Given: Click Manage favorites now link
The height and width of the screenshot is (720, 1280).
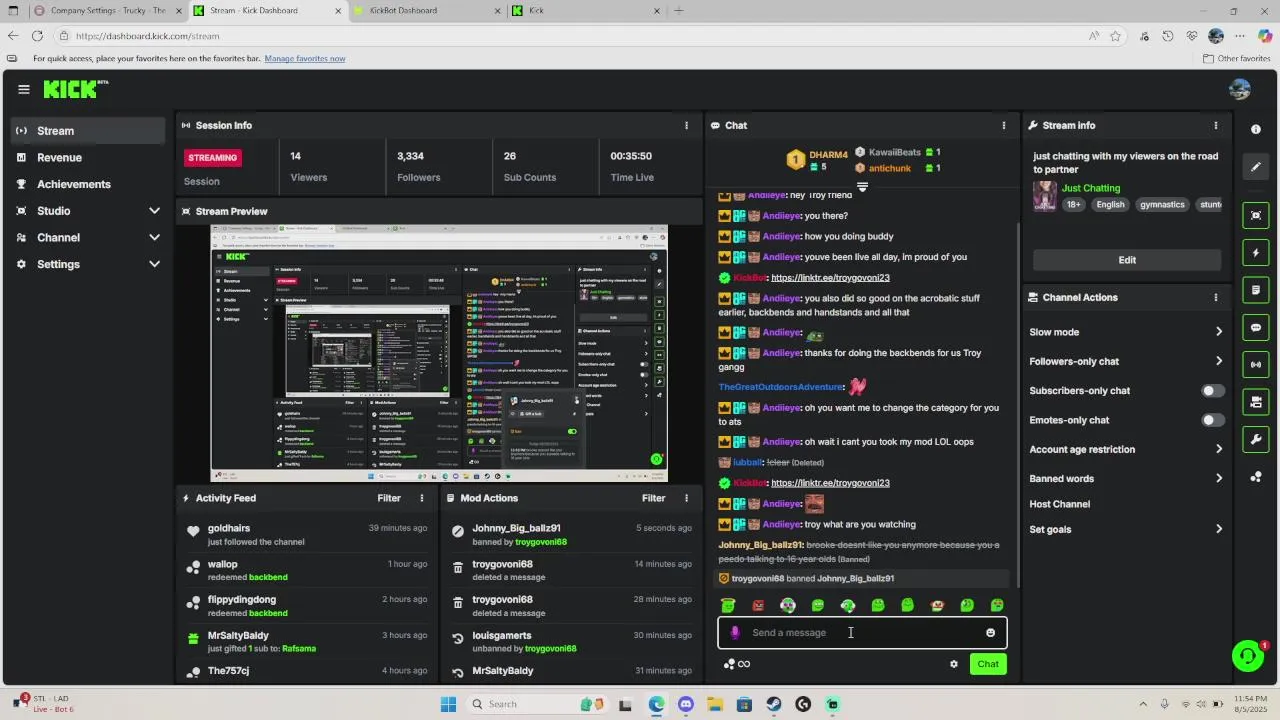Looking at the screenshot, I should tap(305, 58).
